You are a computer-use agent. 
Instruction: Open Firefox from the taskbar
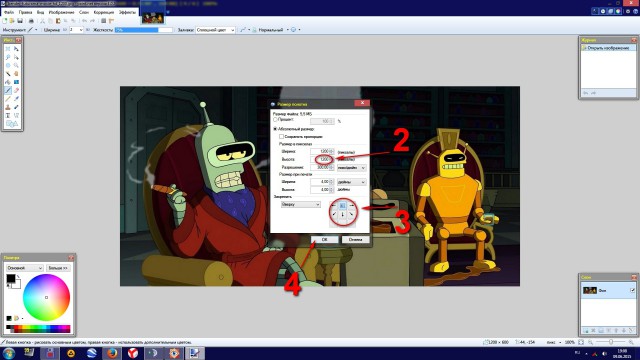tap(112, 353)
